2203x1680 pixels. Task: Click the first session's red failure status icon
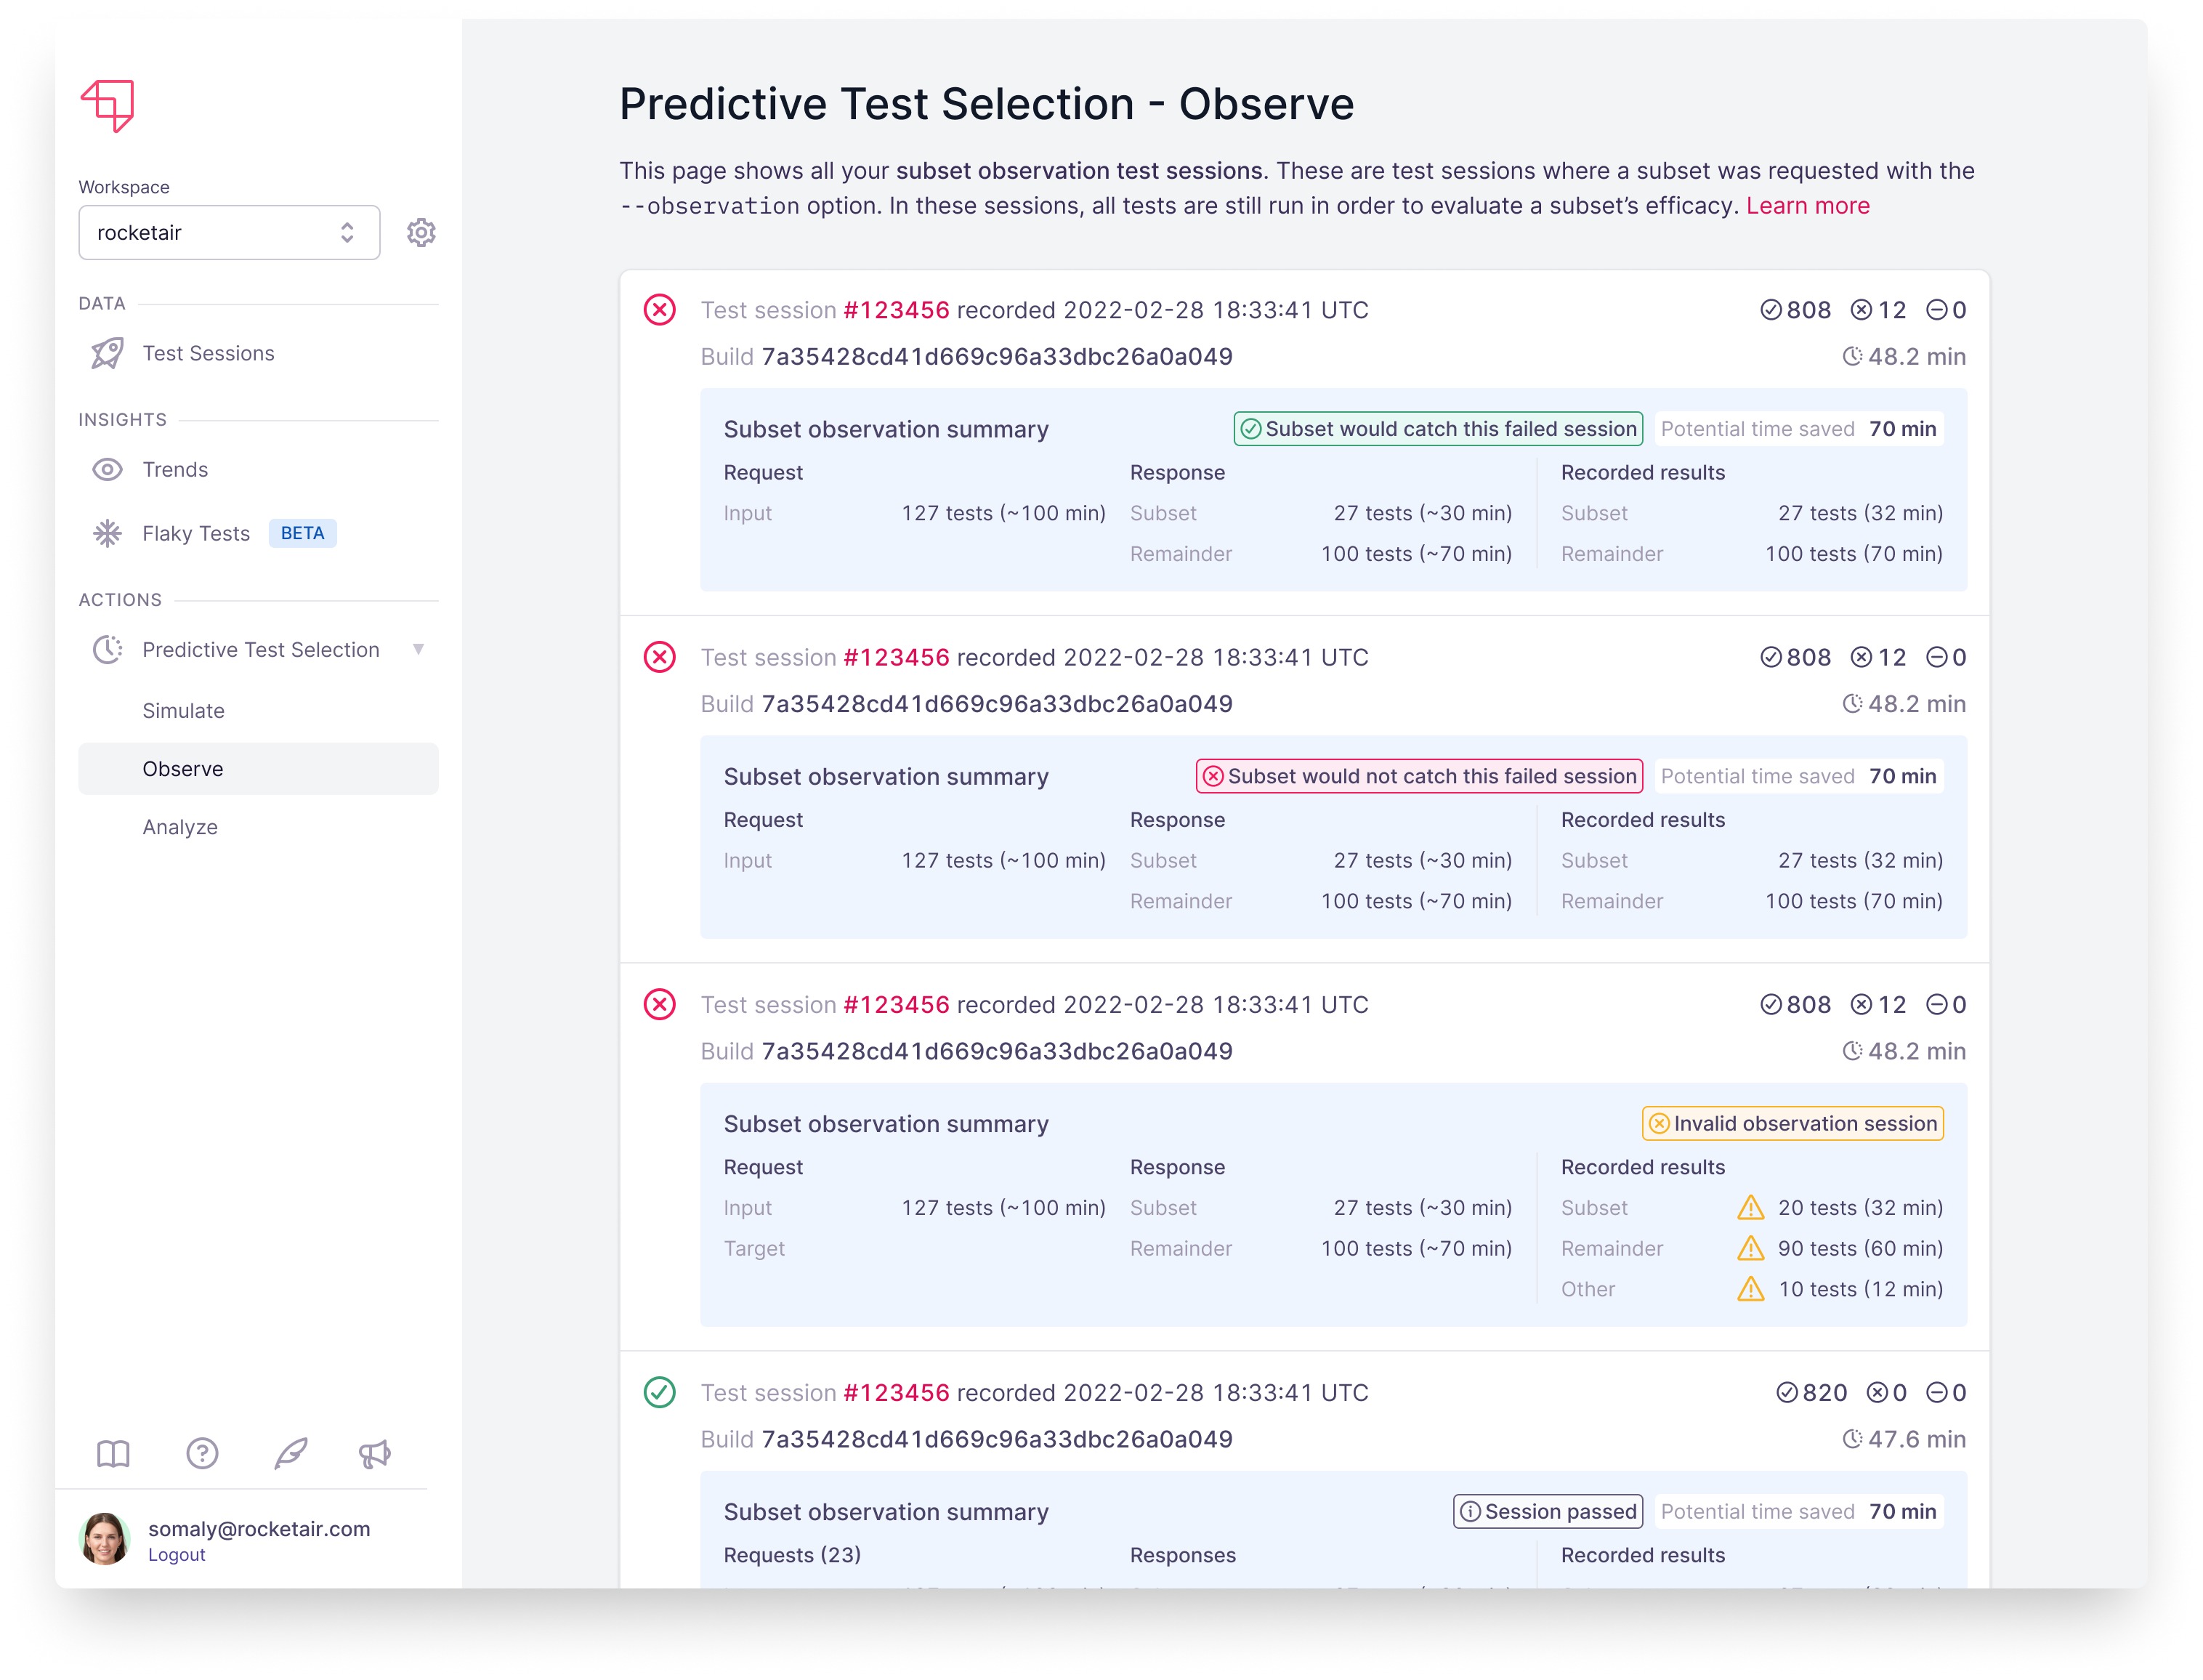click(x=659, y=310)
